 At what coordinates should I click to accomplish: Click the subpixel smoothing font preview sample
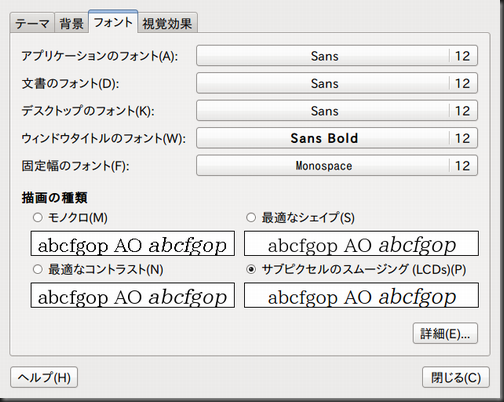(x=361, y=295)
